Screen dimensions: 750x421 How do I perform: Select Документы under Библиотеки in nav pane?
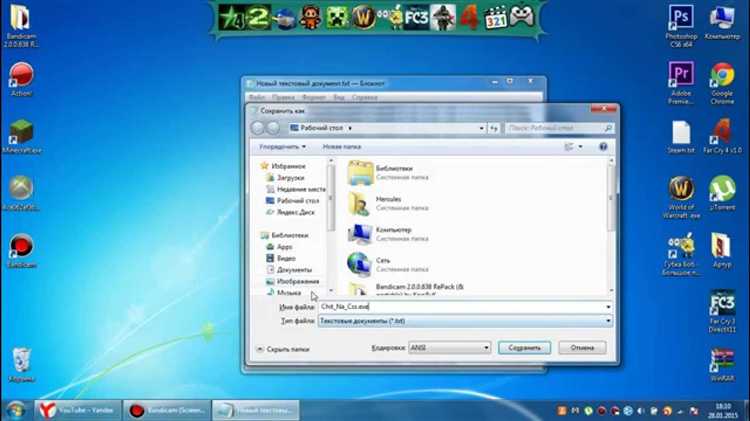(289, 270)
